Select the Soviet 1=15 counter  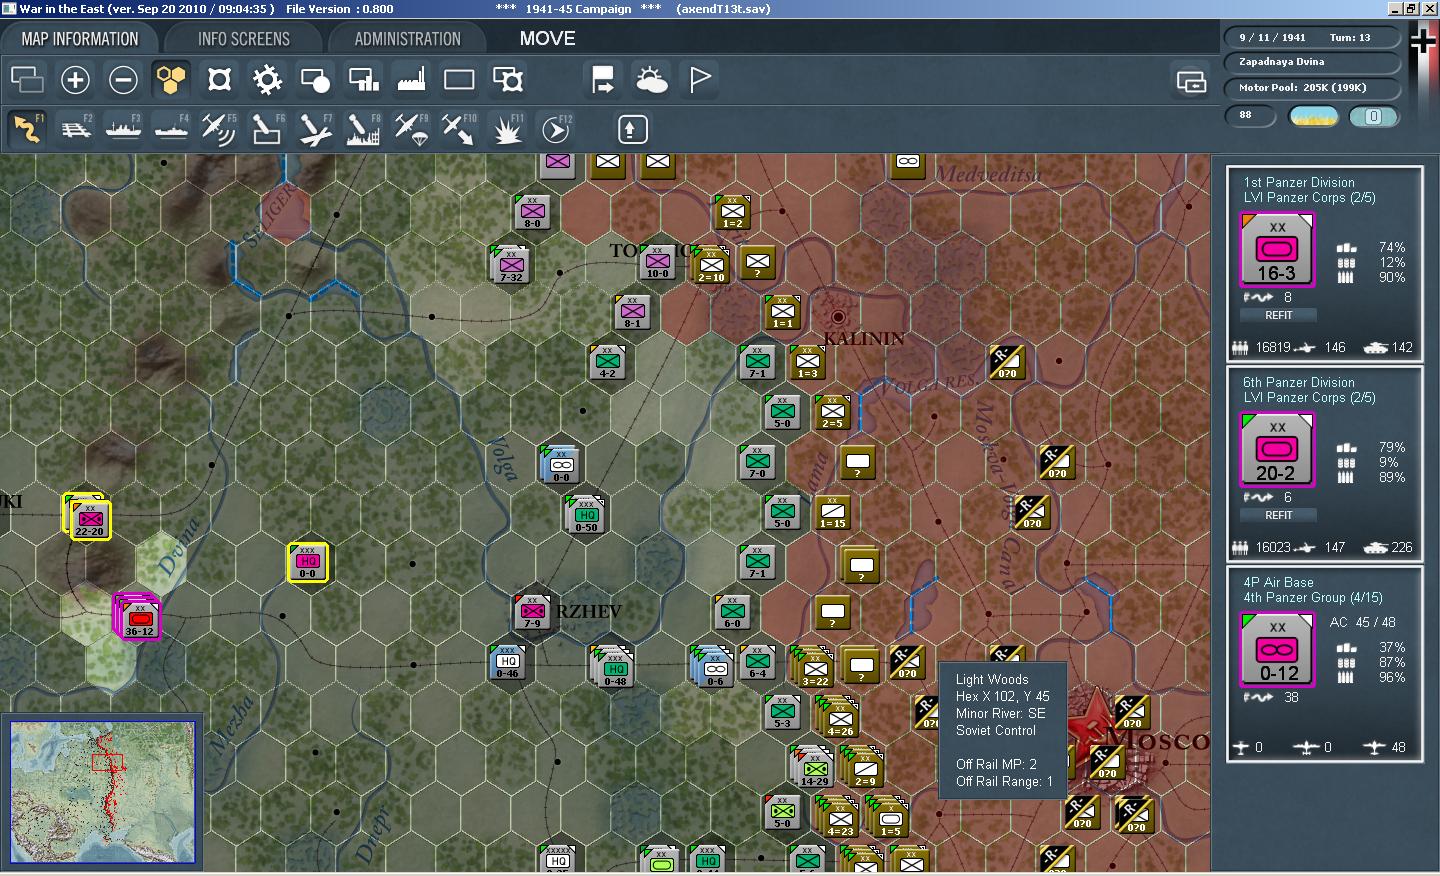(833, 511)
